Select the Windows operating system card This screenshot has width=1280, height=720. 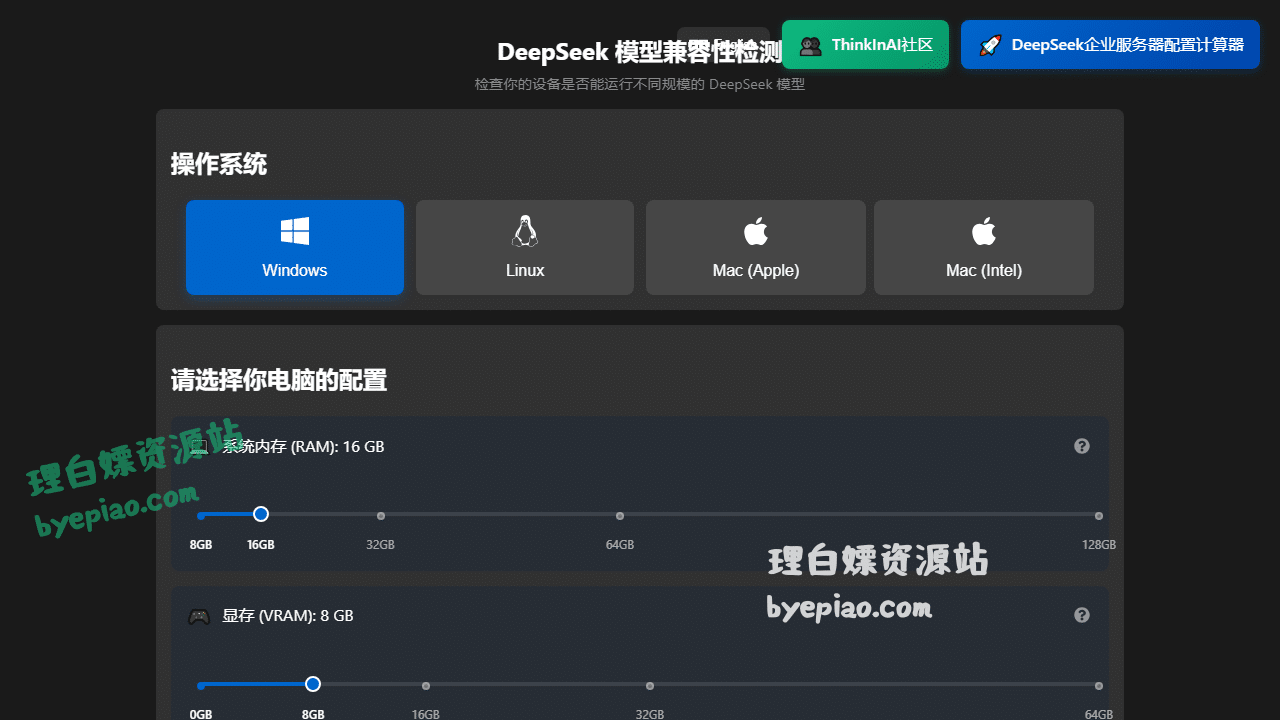pos(295,247)
